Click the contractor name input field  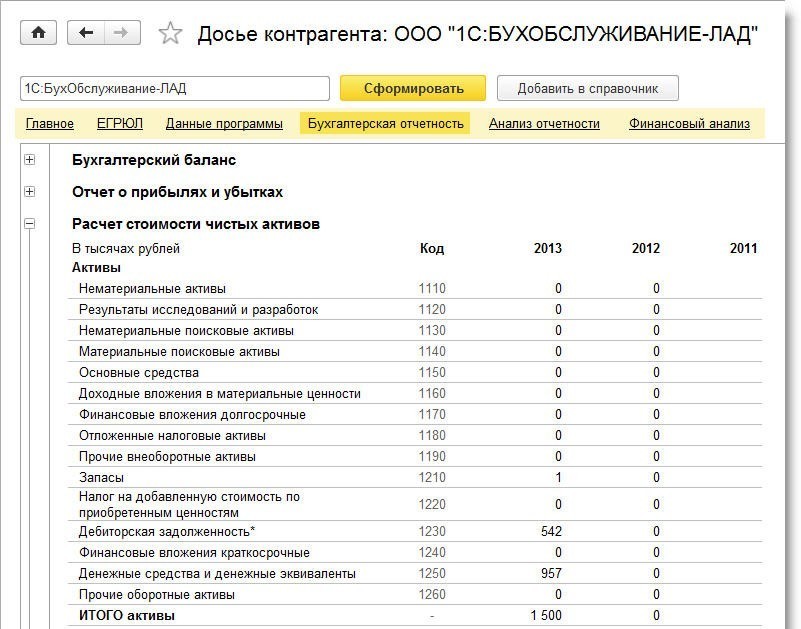pyautogui.click(x=174, y=88)
